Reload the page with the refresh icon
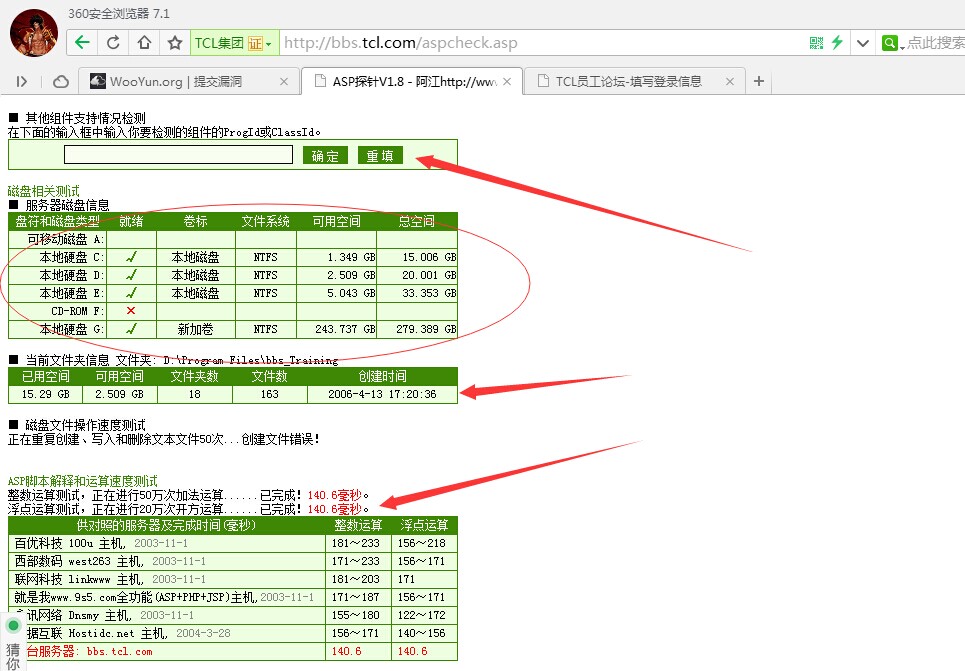This screenshot has height=671, width=965. [113, 42]
